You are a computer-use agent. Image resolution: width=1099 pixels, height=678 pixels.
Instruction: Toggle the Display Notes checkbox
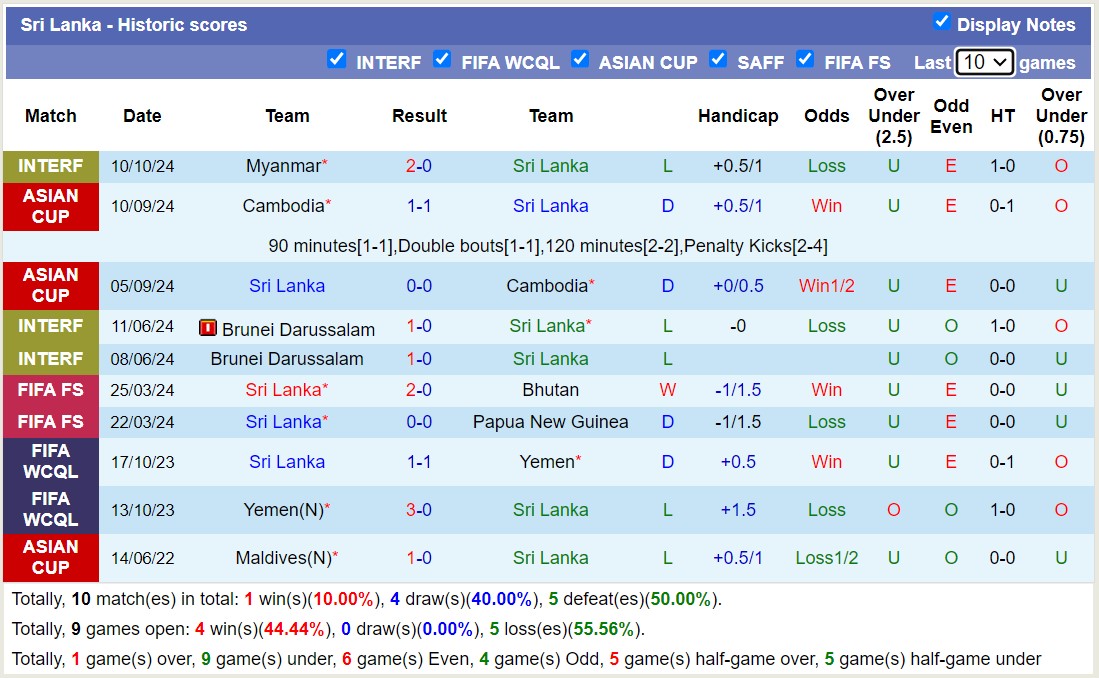941,22
